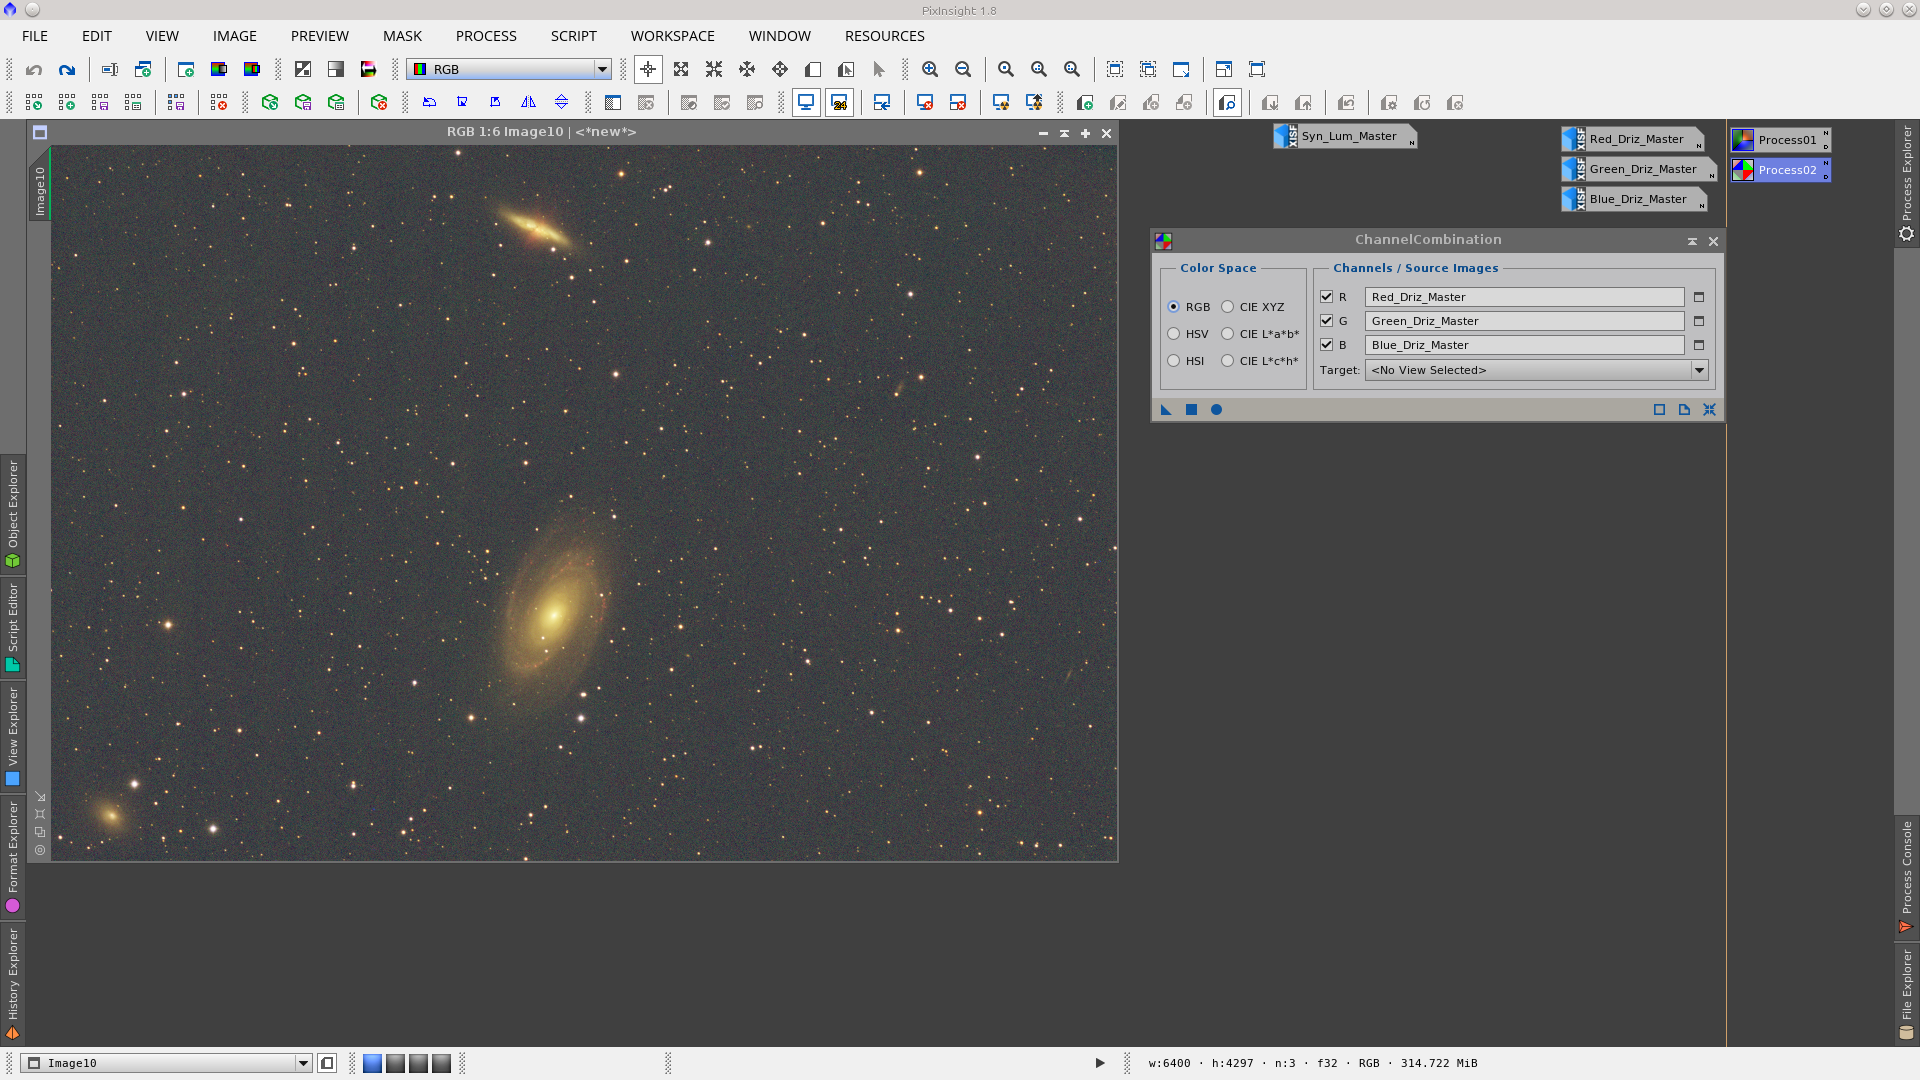
Task: Select the Syn_Lum_Master image thumbnail
Action: pos(1345,136)
